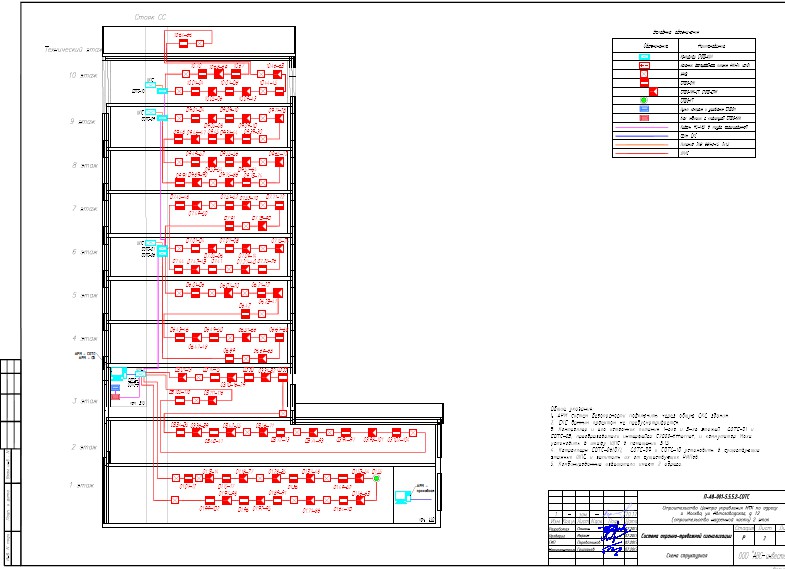Image resolution: width=785 pixels, height=569 pixels.
Task: Select the cyan workstation computer in the 1st-floor right room
Action: 403,497
